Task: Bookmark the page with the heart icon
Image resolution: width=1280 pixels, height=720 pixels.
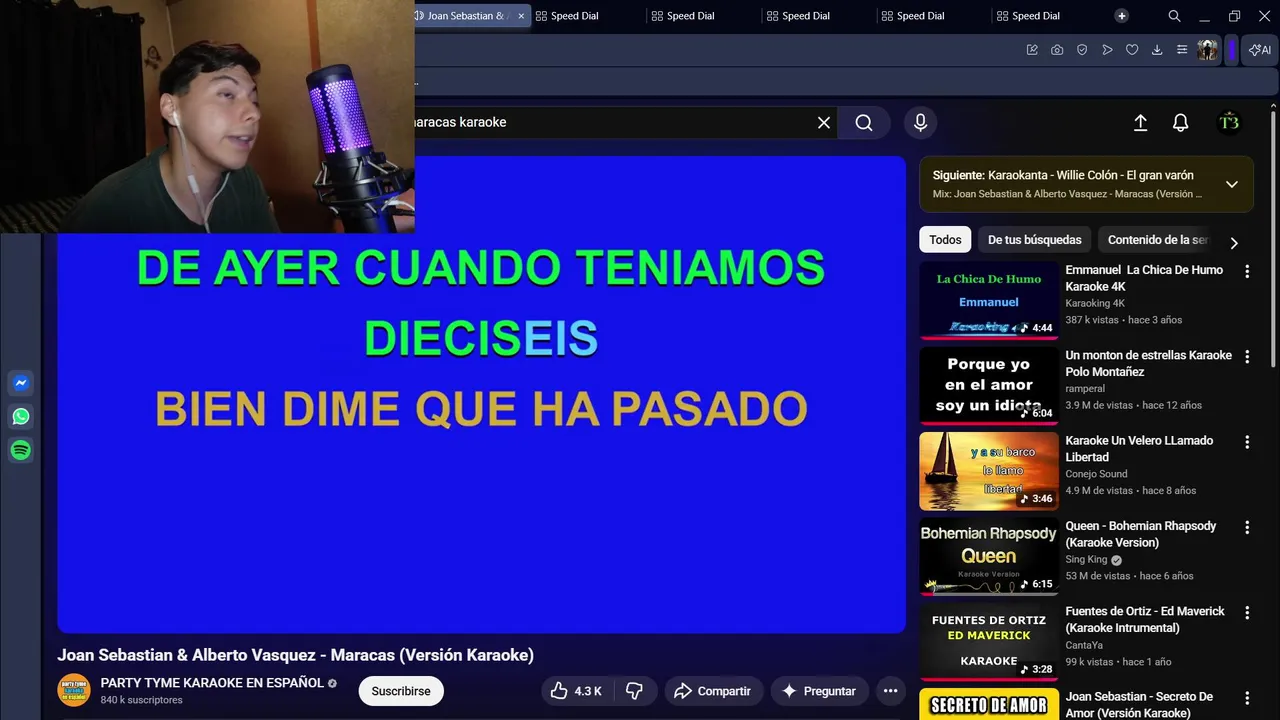Action: (x=1132, y=50)
